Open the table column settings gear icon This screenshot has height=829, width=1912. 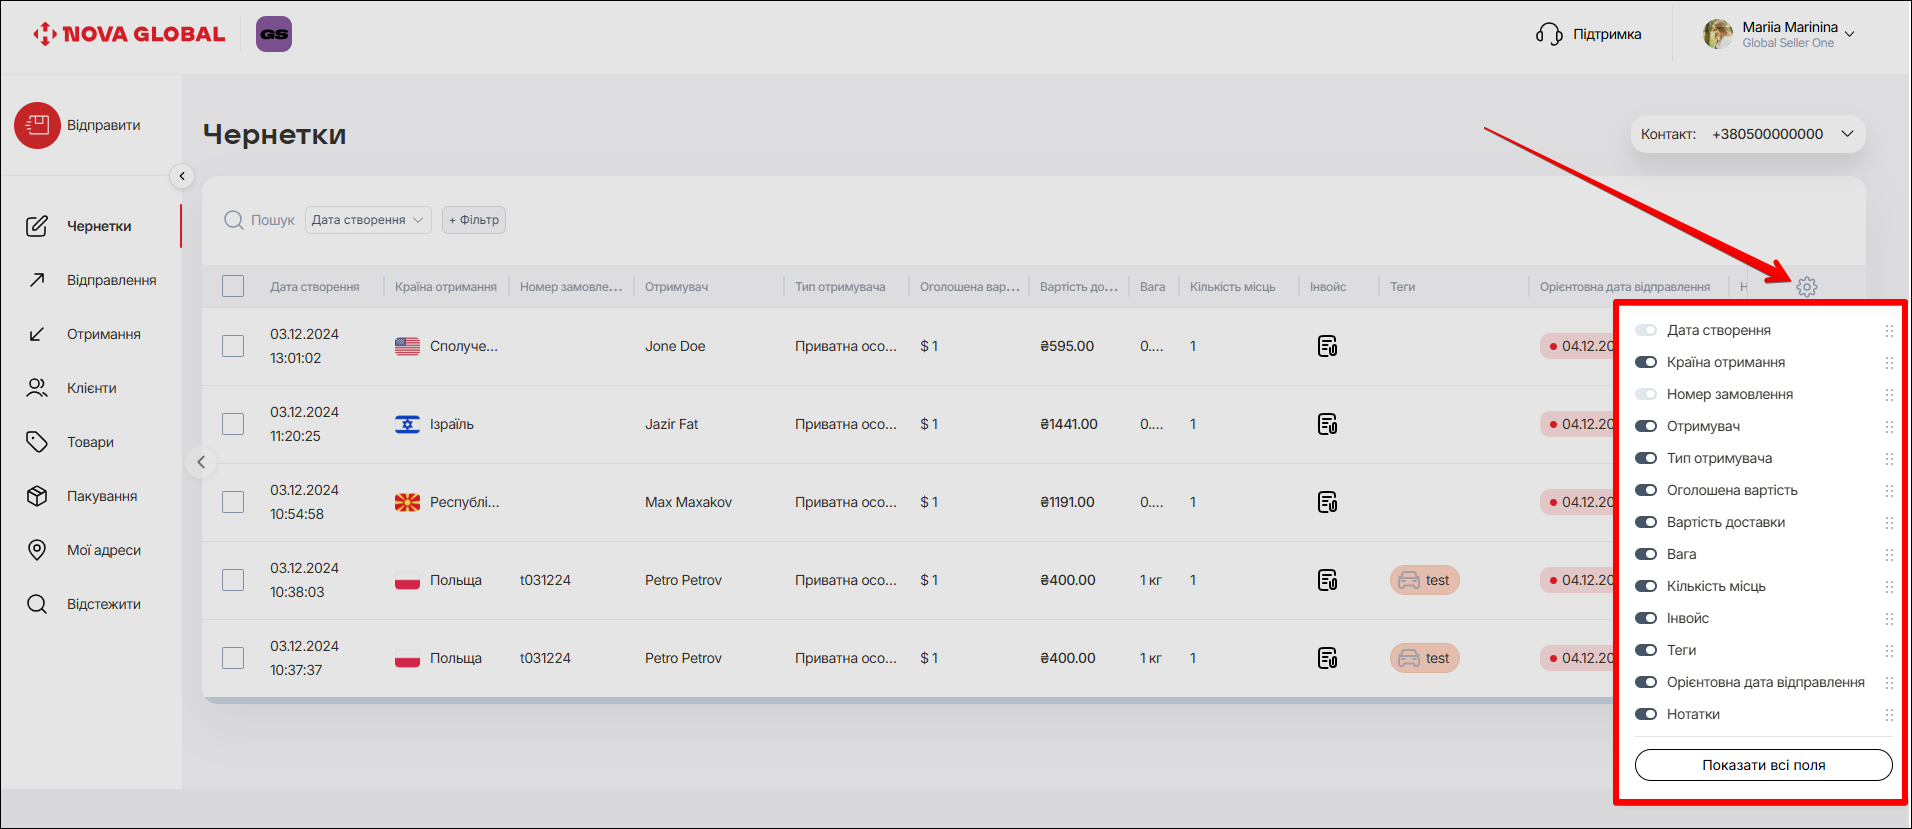pyautogui.click(x=1806, y=287)
